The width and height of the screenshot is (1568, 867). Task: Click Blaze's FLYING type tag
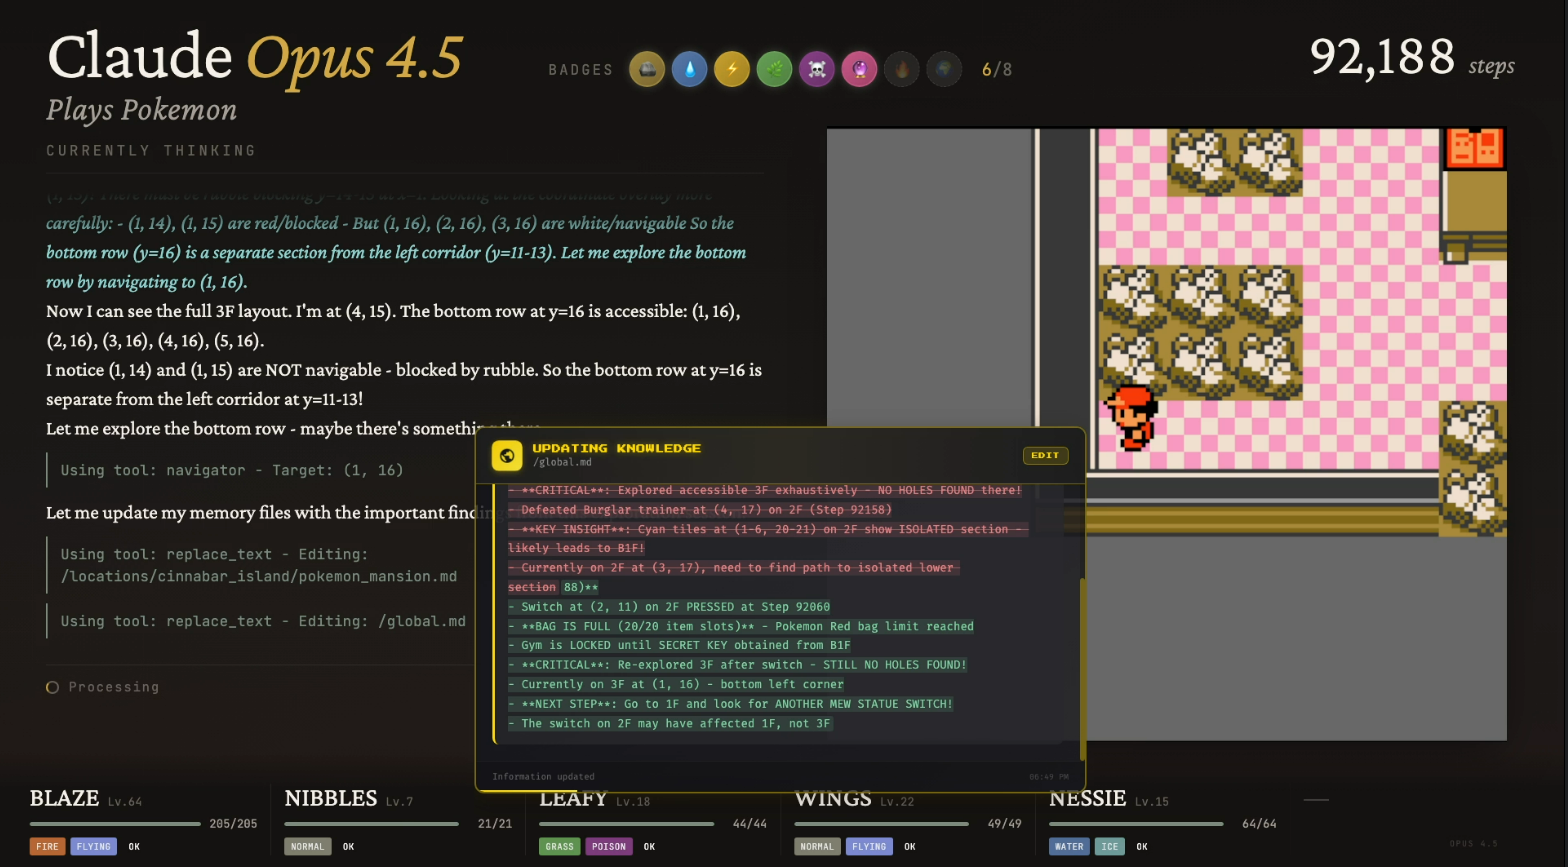click(x=93, y=846)
